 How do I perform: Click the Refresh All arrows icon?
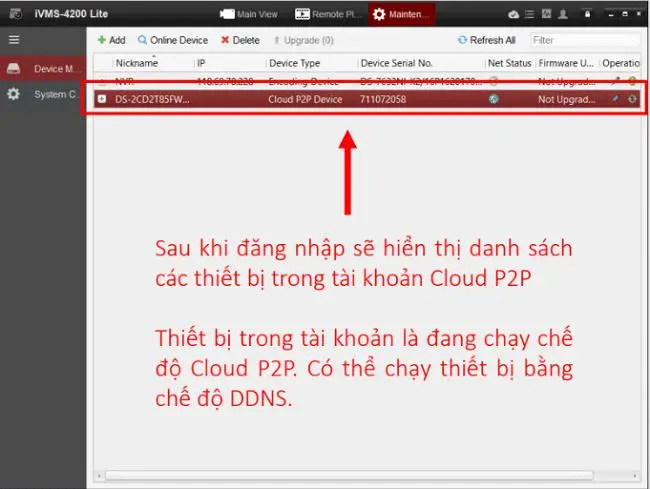tap(462, 40)
